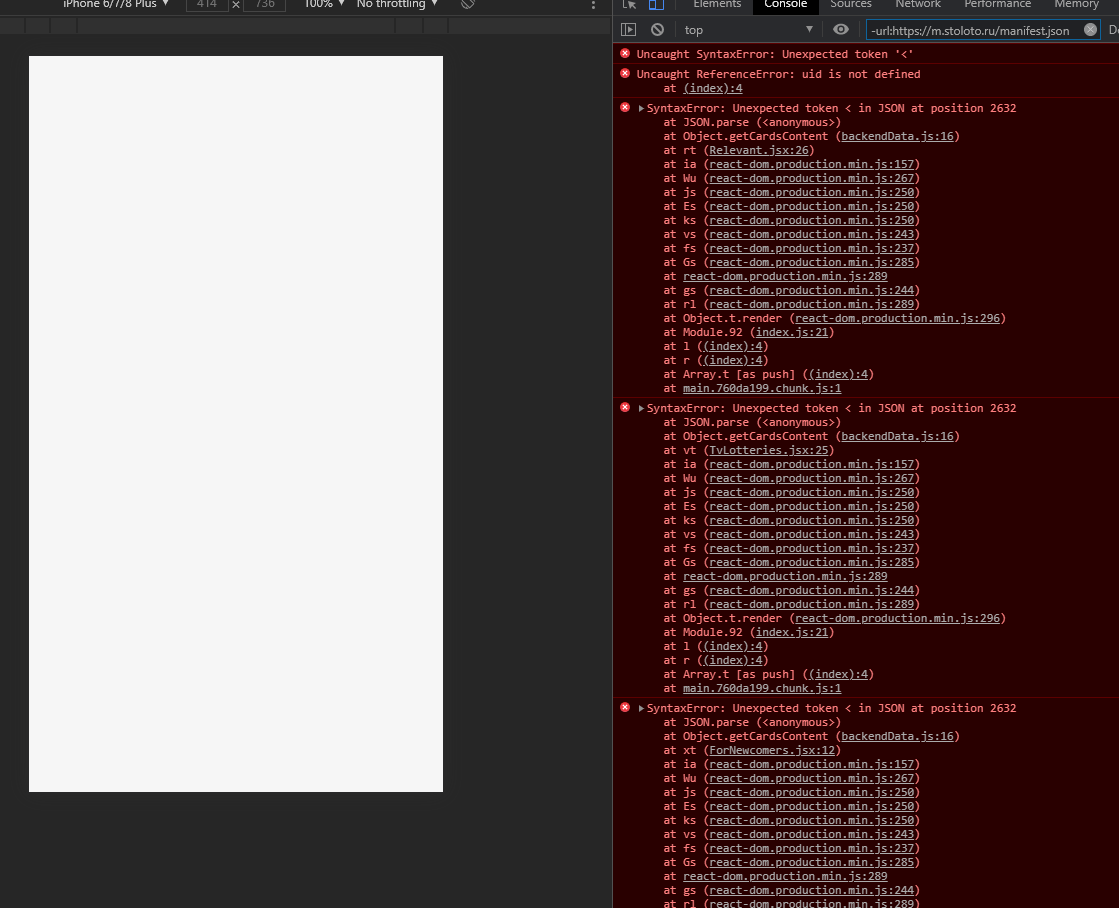
Task: Click the console filter input field
Action: coord(970,30)
